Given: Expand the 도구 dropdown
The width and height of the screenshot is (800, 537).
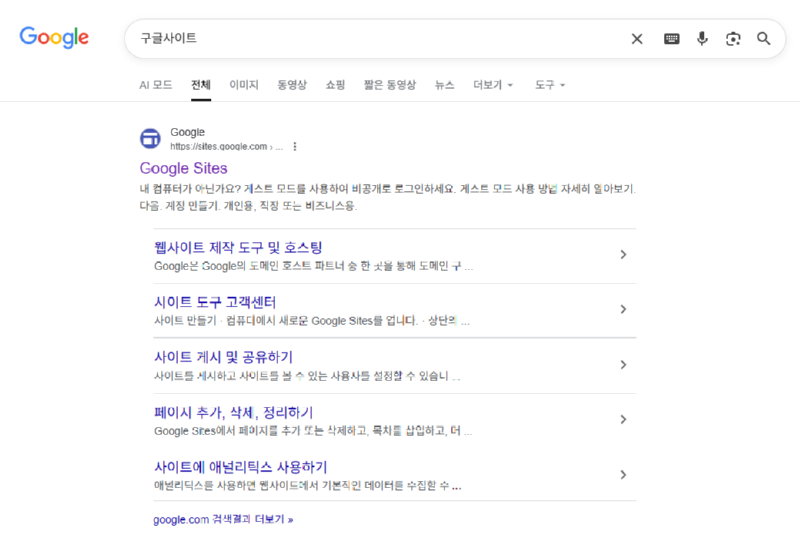Looking at the screenshot, I should point(549,85).
